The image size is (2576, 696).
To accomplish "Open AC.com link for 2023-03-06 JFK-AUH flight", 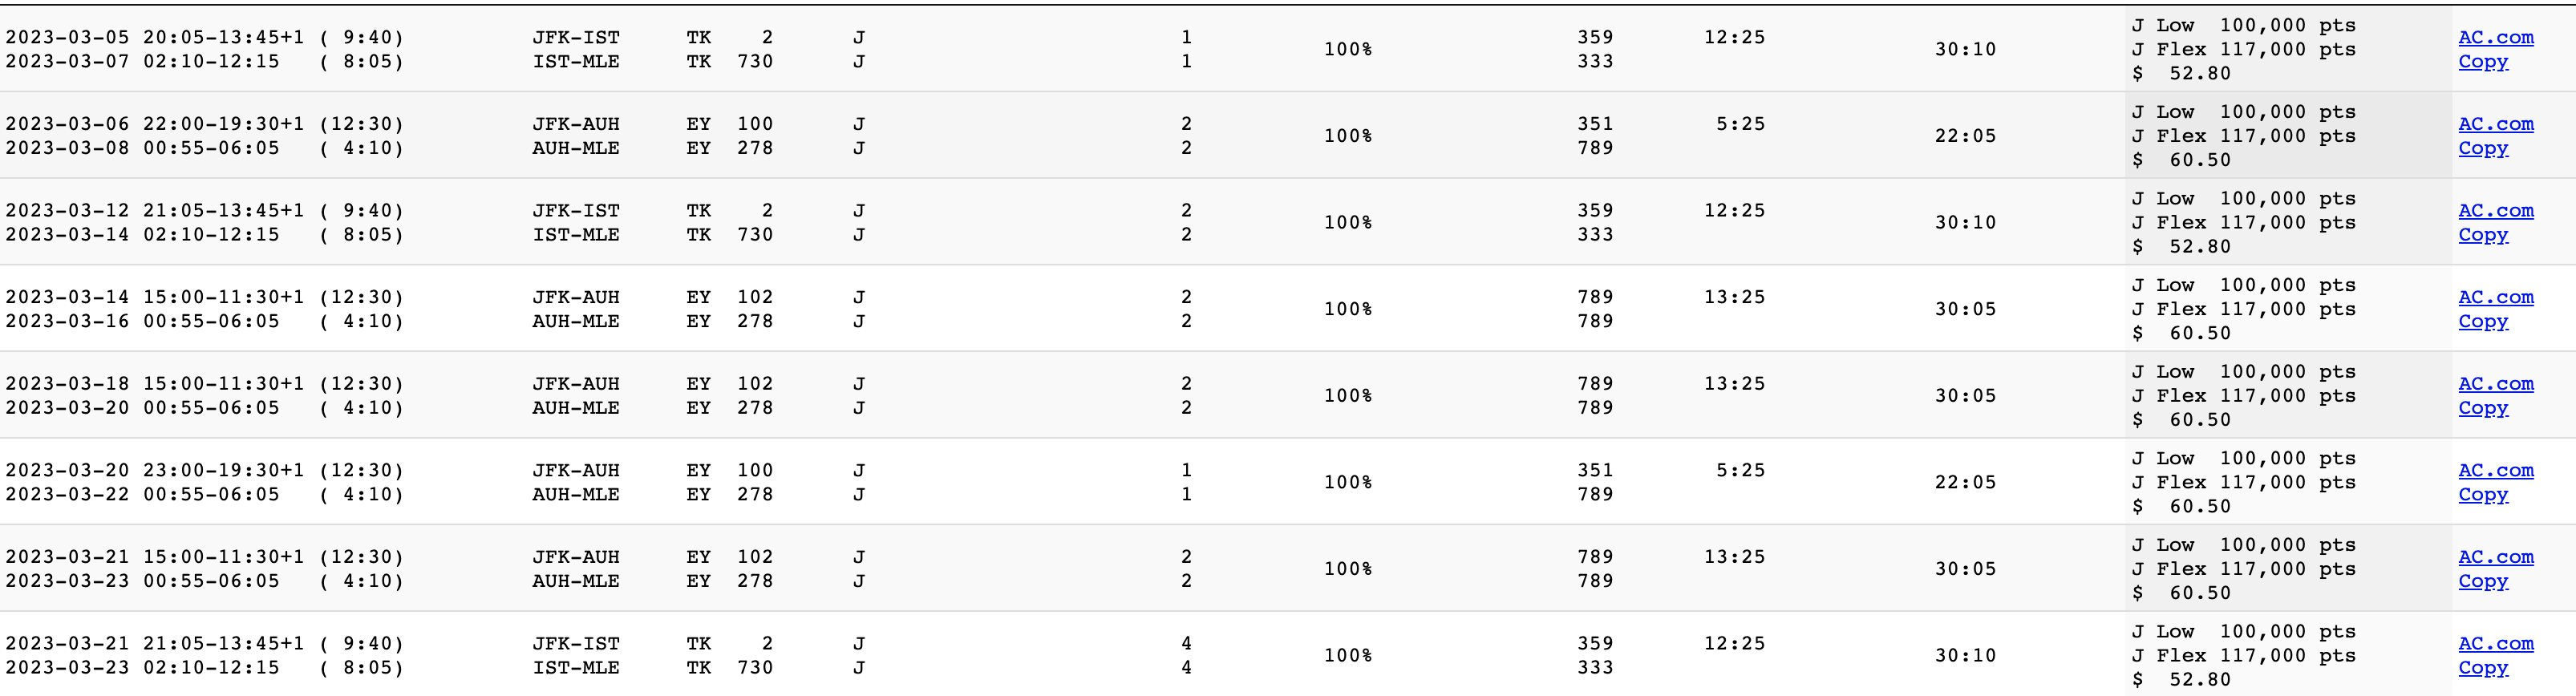I will pos(2496,124).
